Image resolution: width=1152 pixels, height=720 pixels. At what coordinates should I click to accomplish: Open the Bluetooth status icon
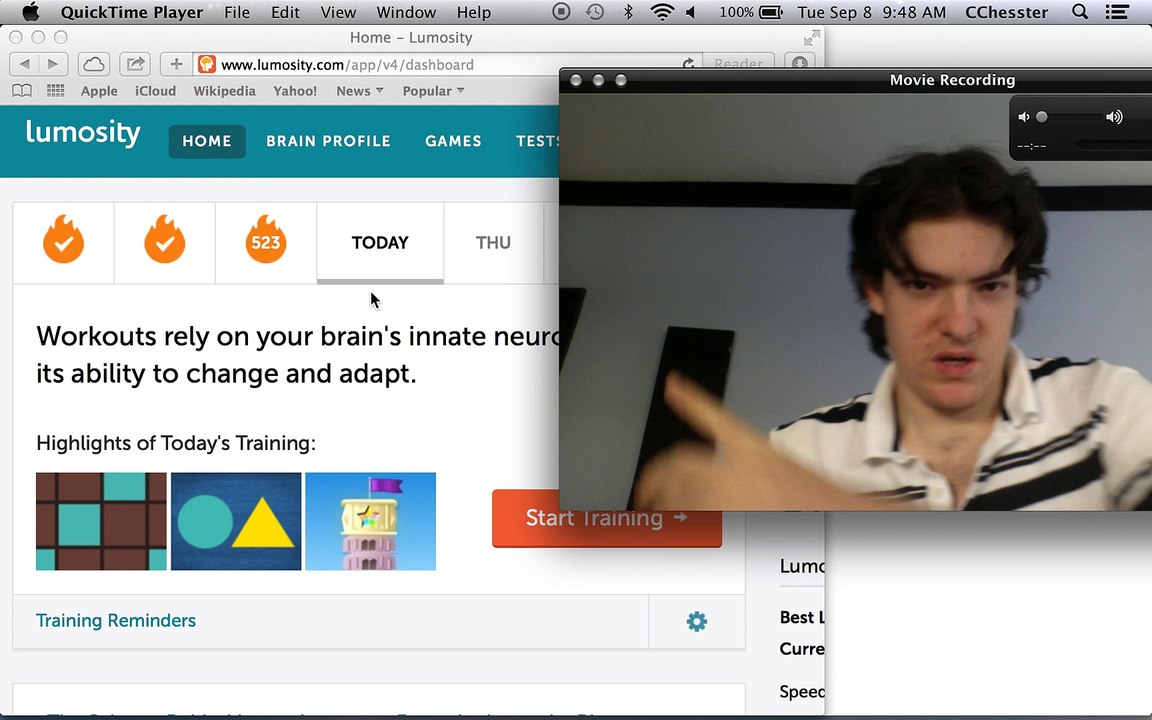click(628, 12)
